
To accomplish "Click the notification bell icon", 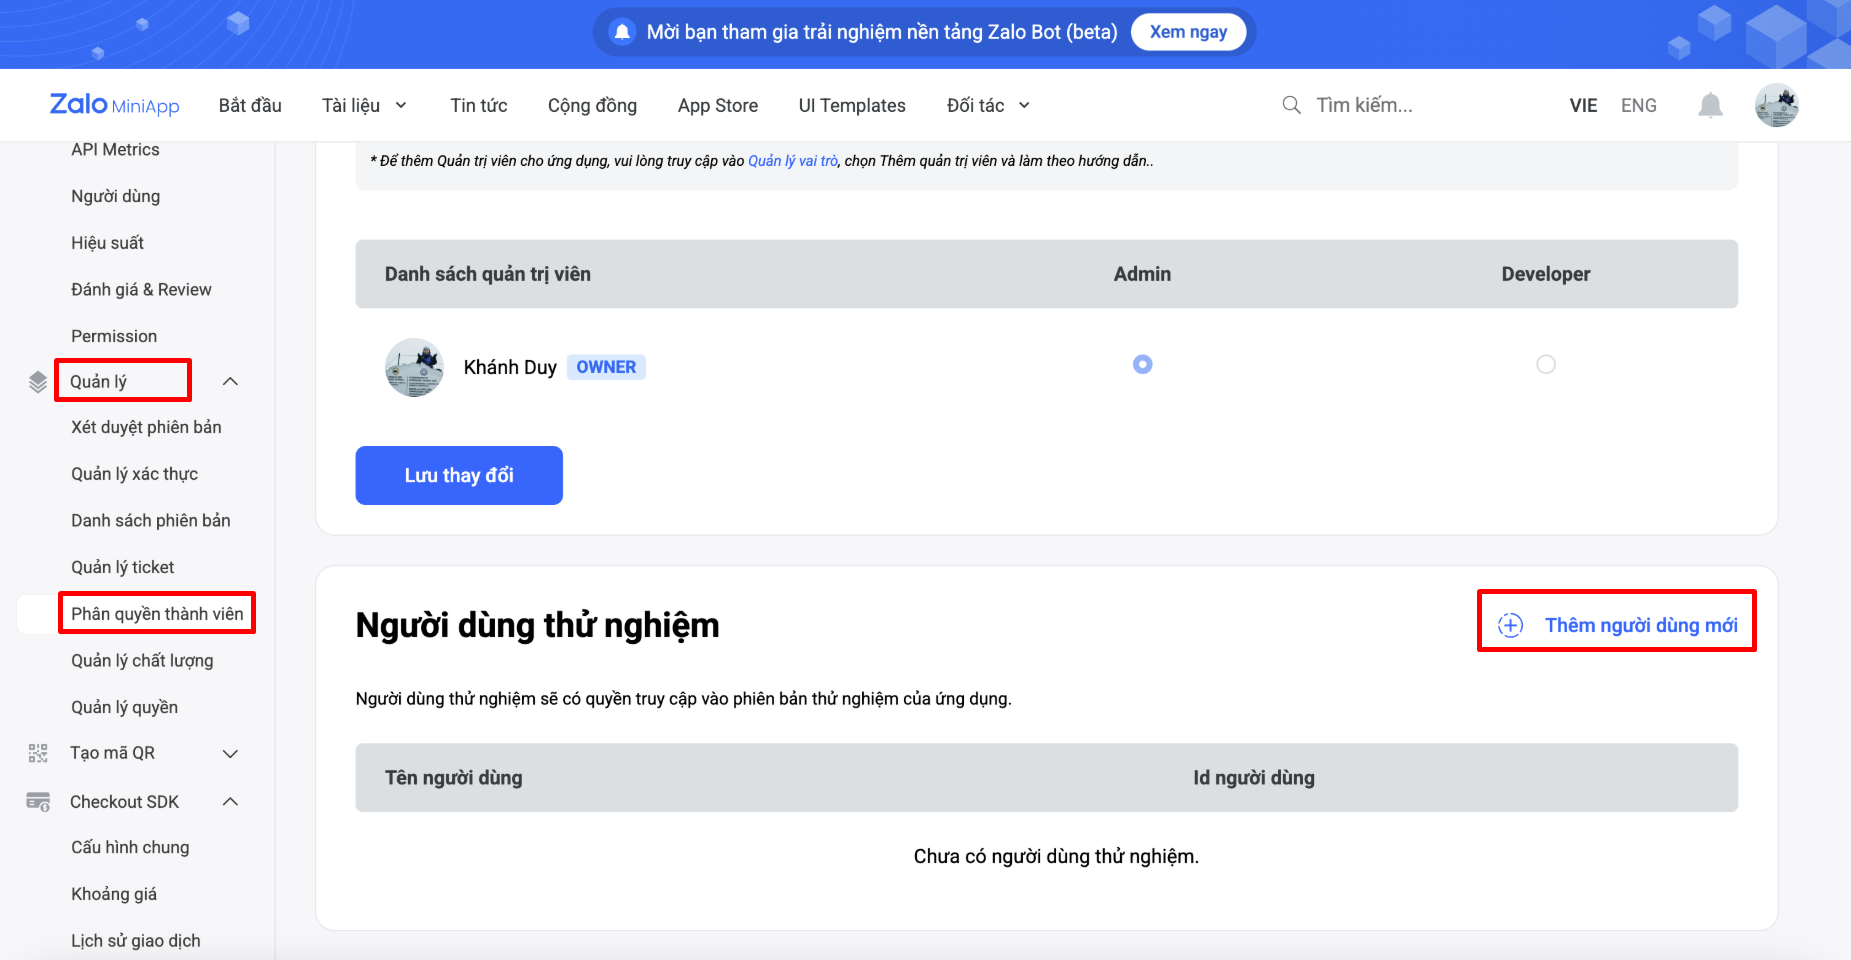I will point(1710,105).
